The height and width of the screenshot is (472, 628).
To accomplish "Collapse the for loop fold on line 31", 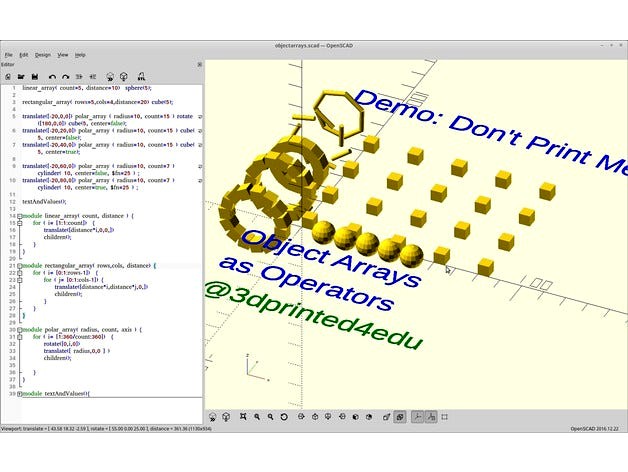I will (x=19, y=337).
